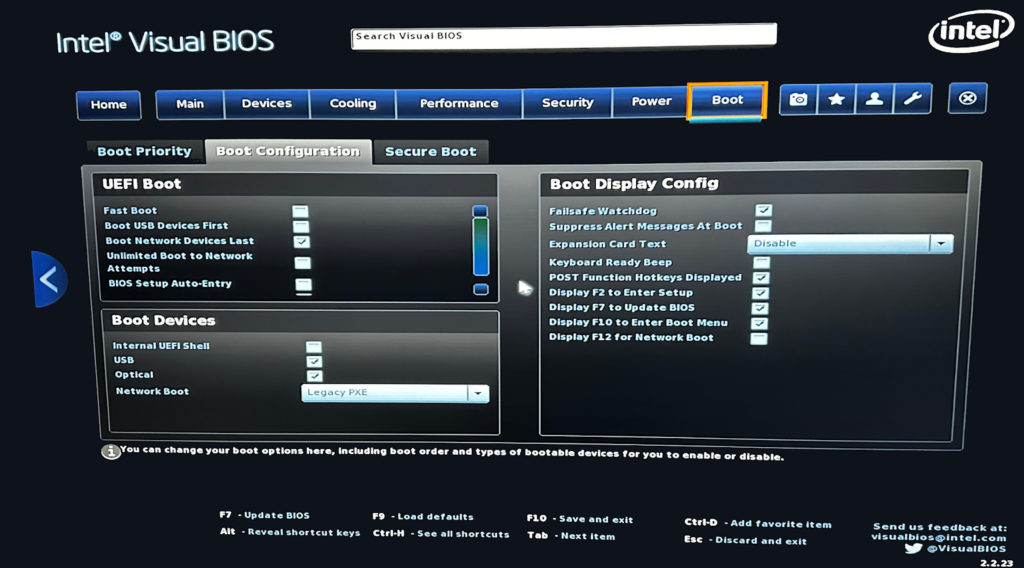Switch to the Performance tab
The image size is (1024, 568).
pyautogui.click(x=459, y=103)
